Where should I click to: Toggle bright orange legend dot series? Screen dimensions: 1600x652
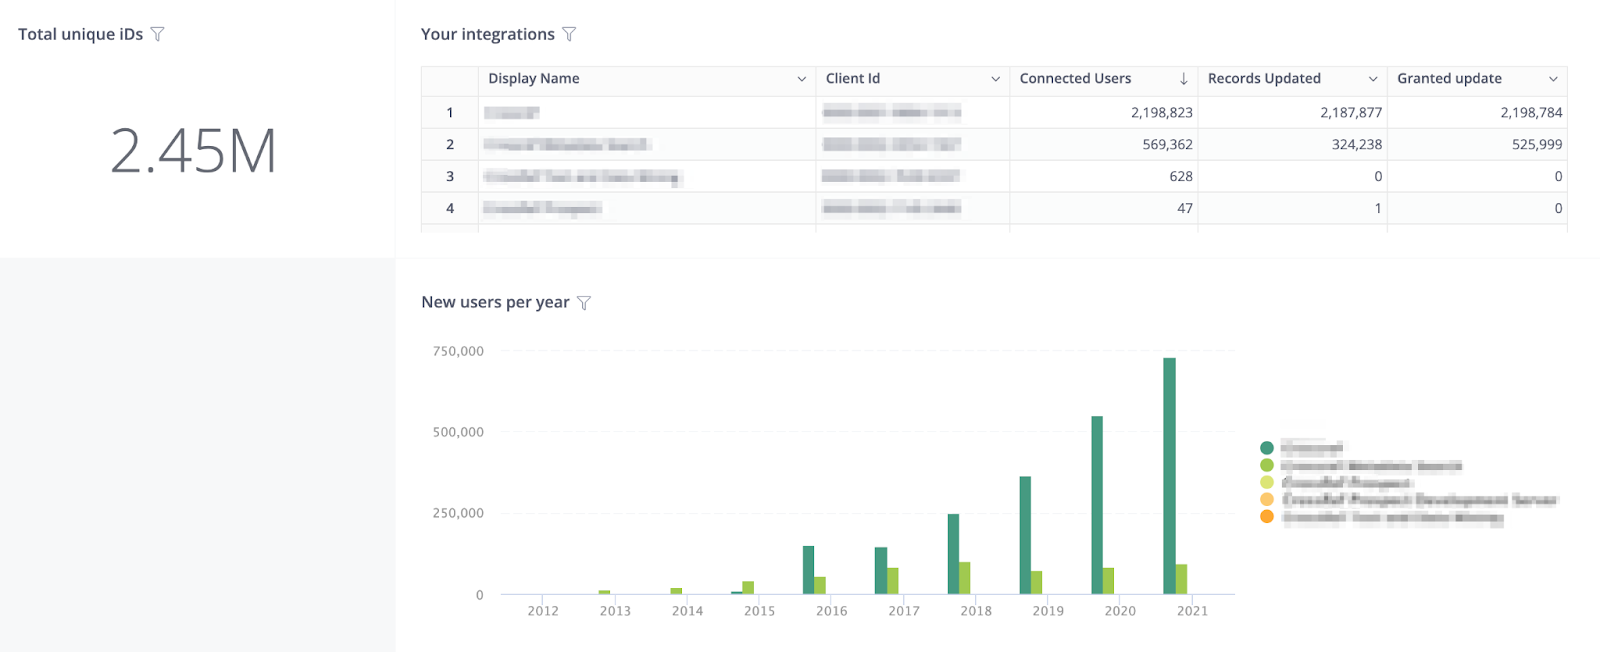pos(1267,516)
